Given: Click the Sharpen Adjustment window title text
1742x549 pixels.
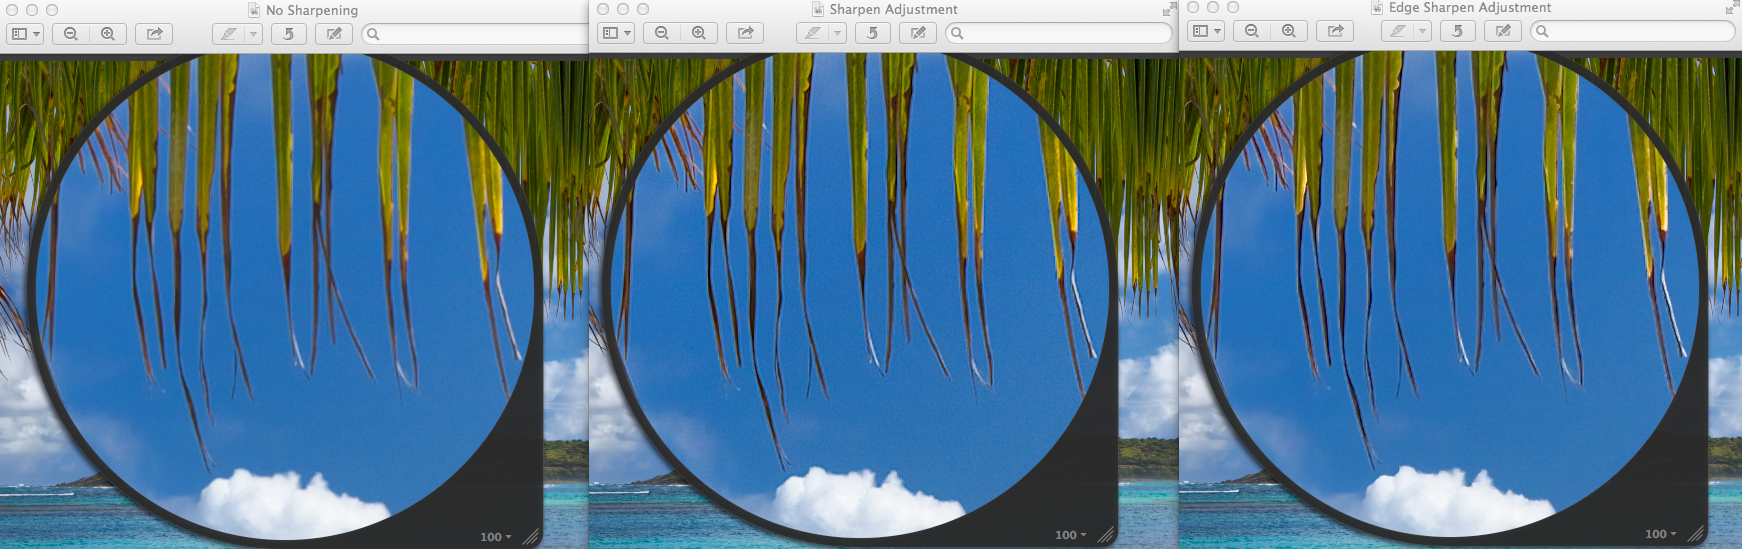Looking at the screenshot, I should (893, 9).
